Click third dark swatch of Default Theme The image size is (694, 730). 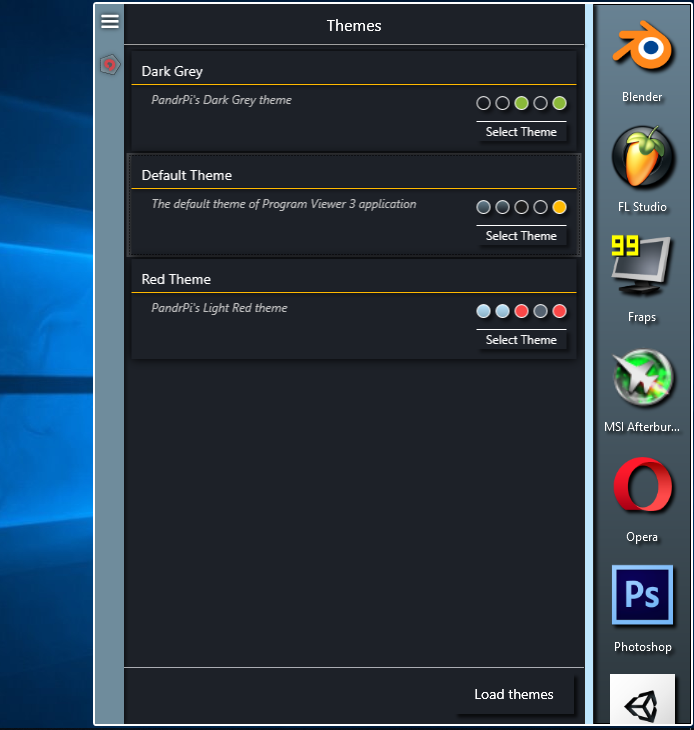tap(521, 207)
